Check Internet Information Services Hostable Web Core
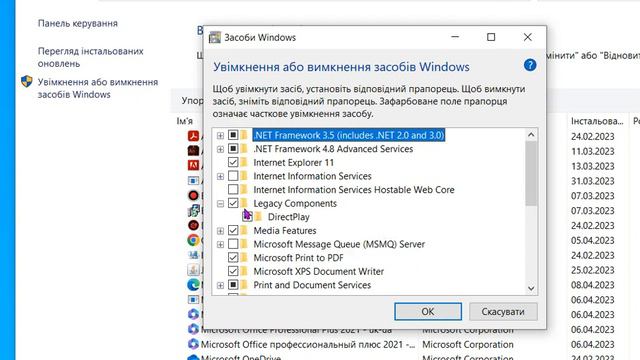This screenshot has height=360, width=640. click(233, 190)
